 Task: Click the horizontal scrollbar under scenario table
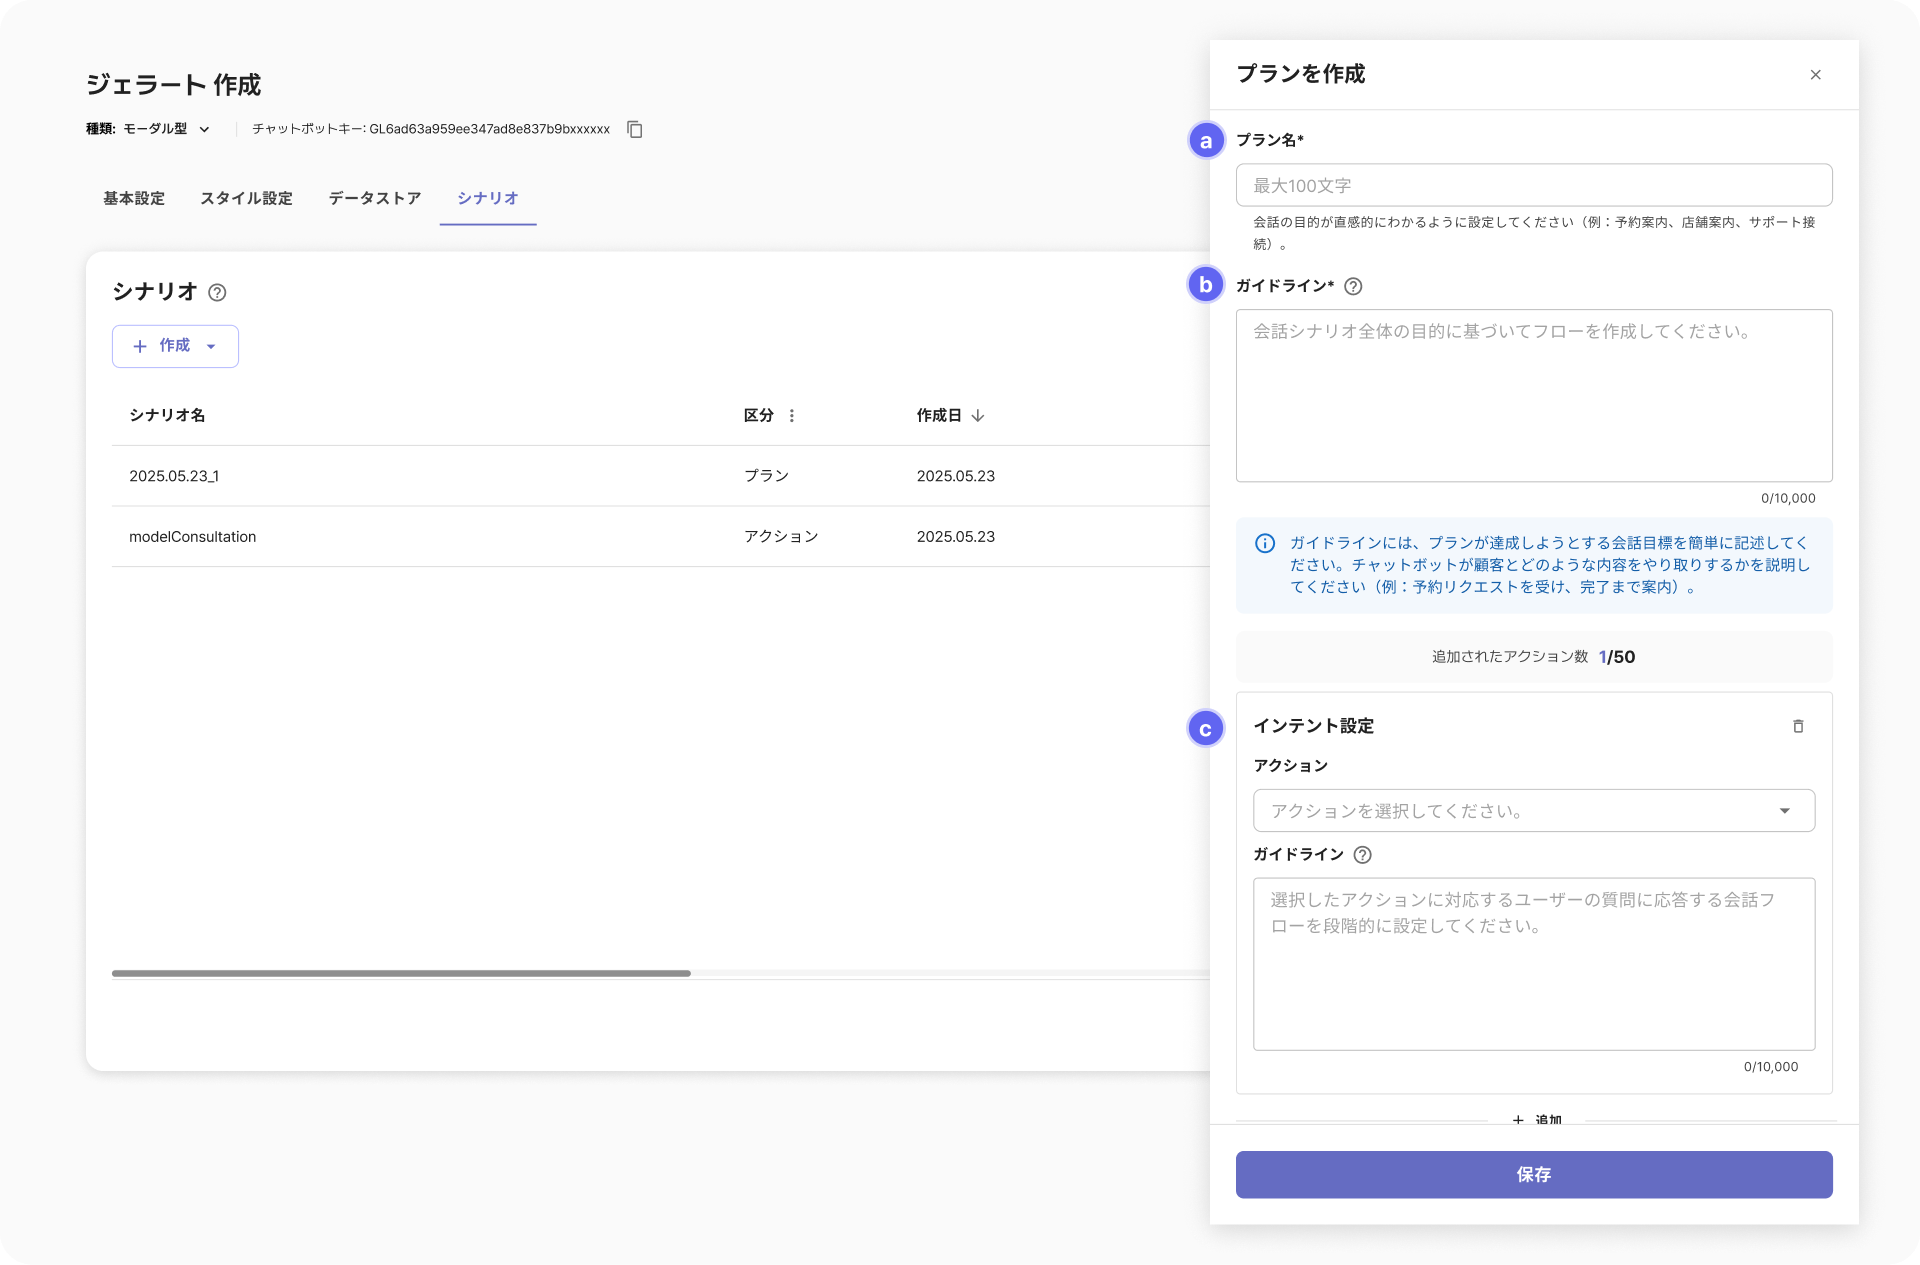(x=401, y=973)
